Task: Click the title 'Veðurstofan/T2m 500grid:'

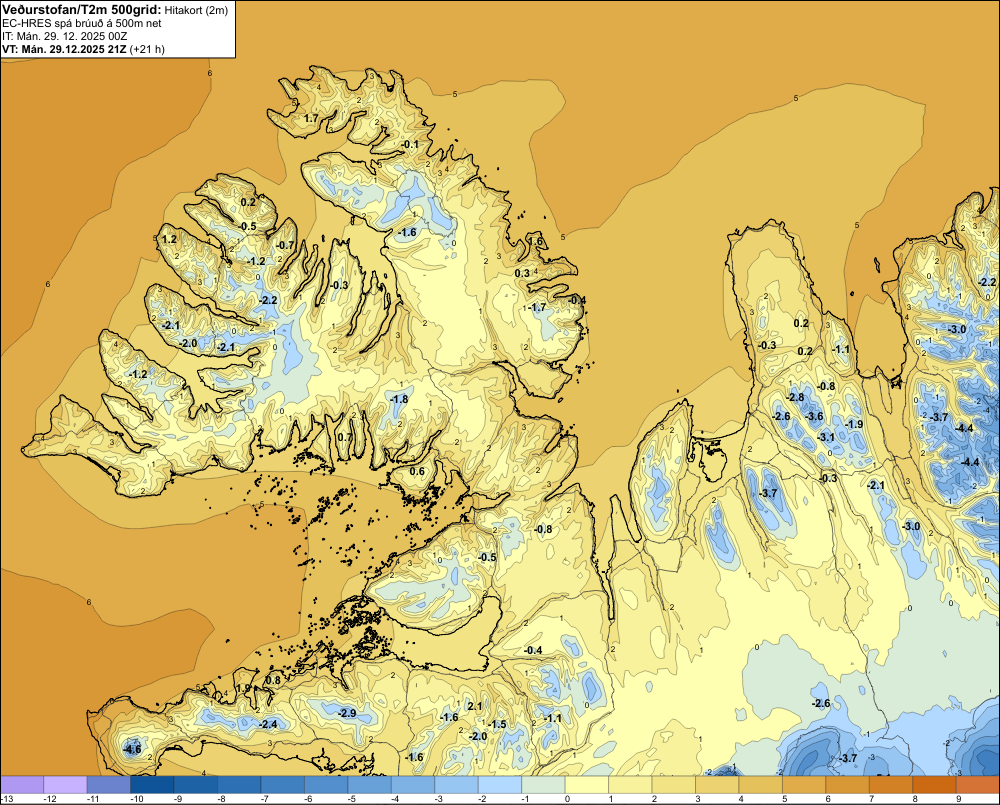Action: tap(82, 10)
